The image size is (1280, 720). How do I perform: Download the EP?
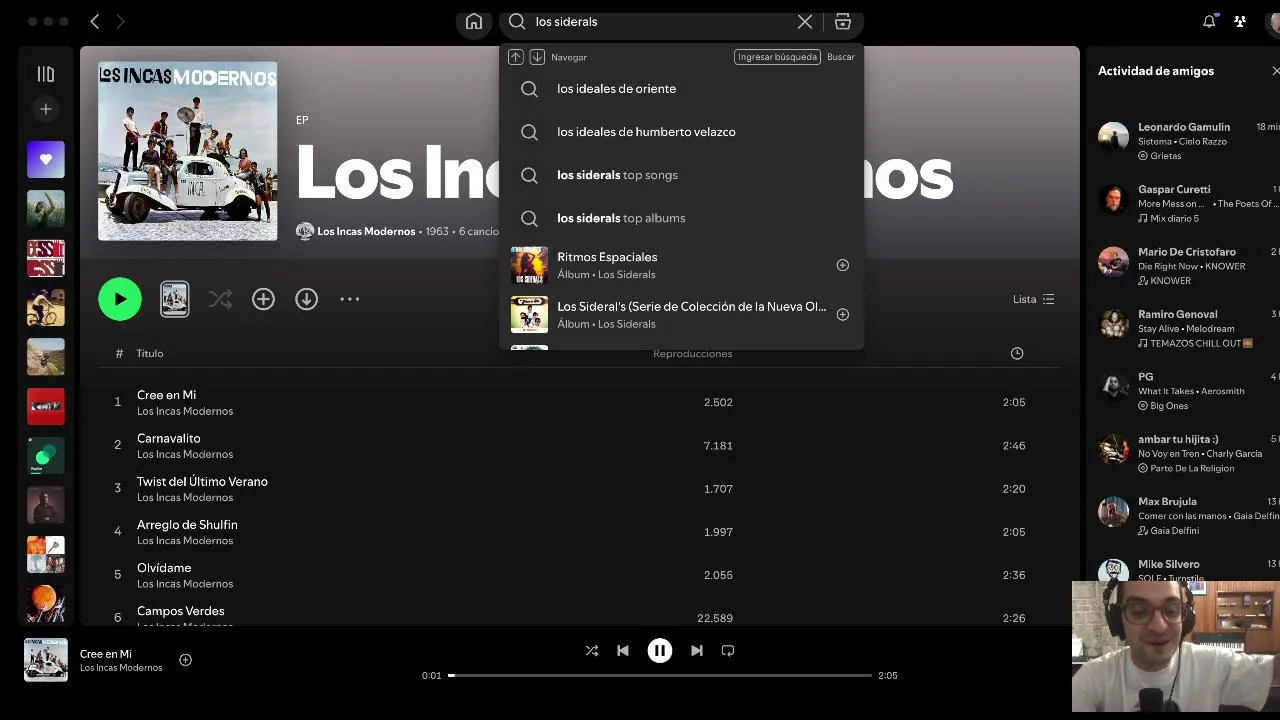coord(306,299)
